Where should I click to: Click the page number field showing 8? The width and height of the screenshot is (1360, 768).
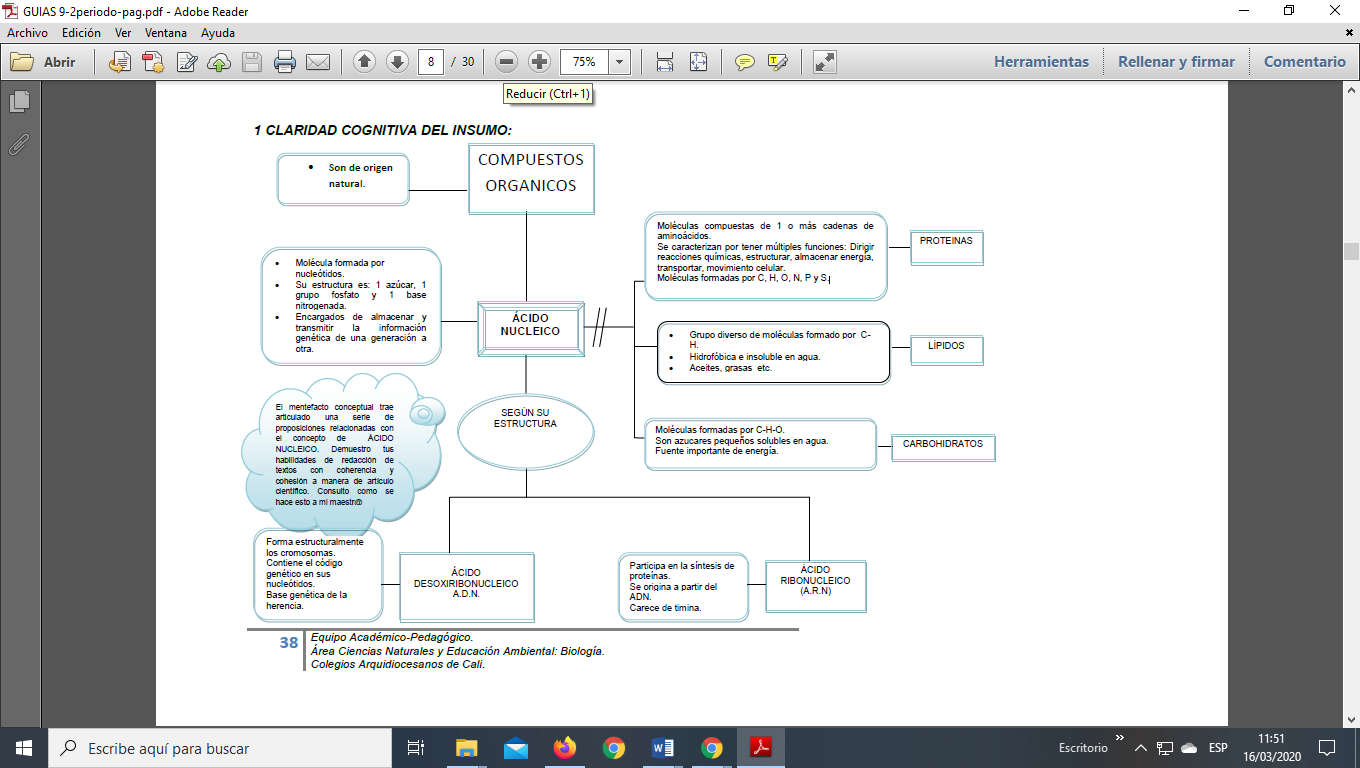click(431, 62)
